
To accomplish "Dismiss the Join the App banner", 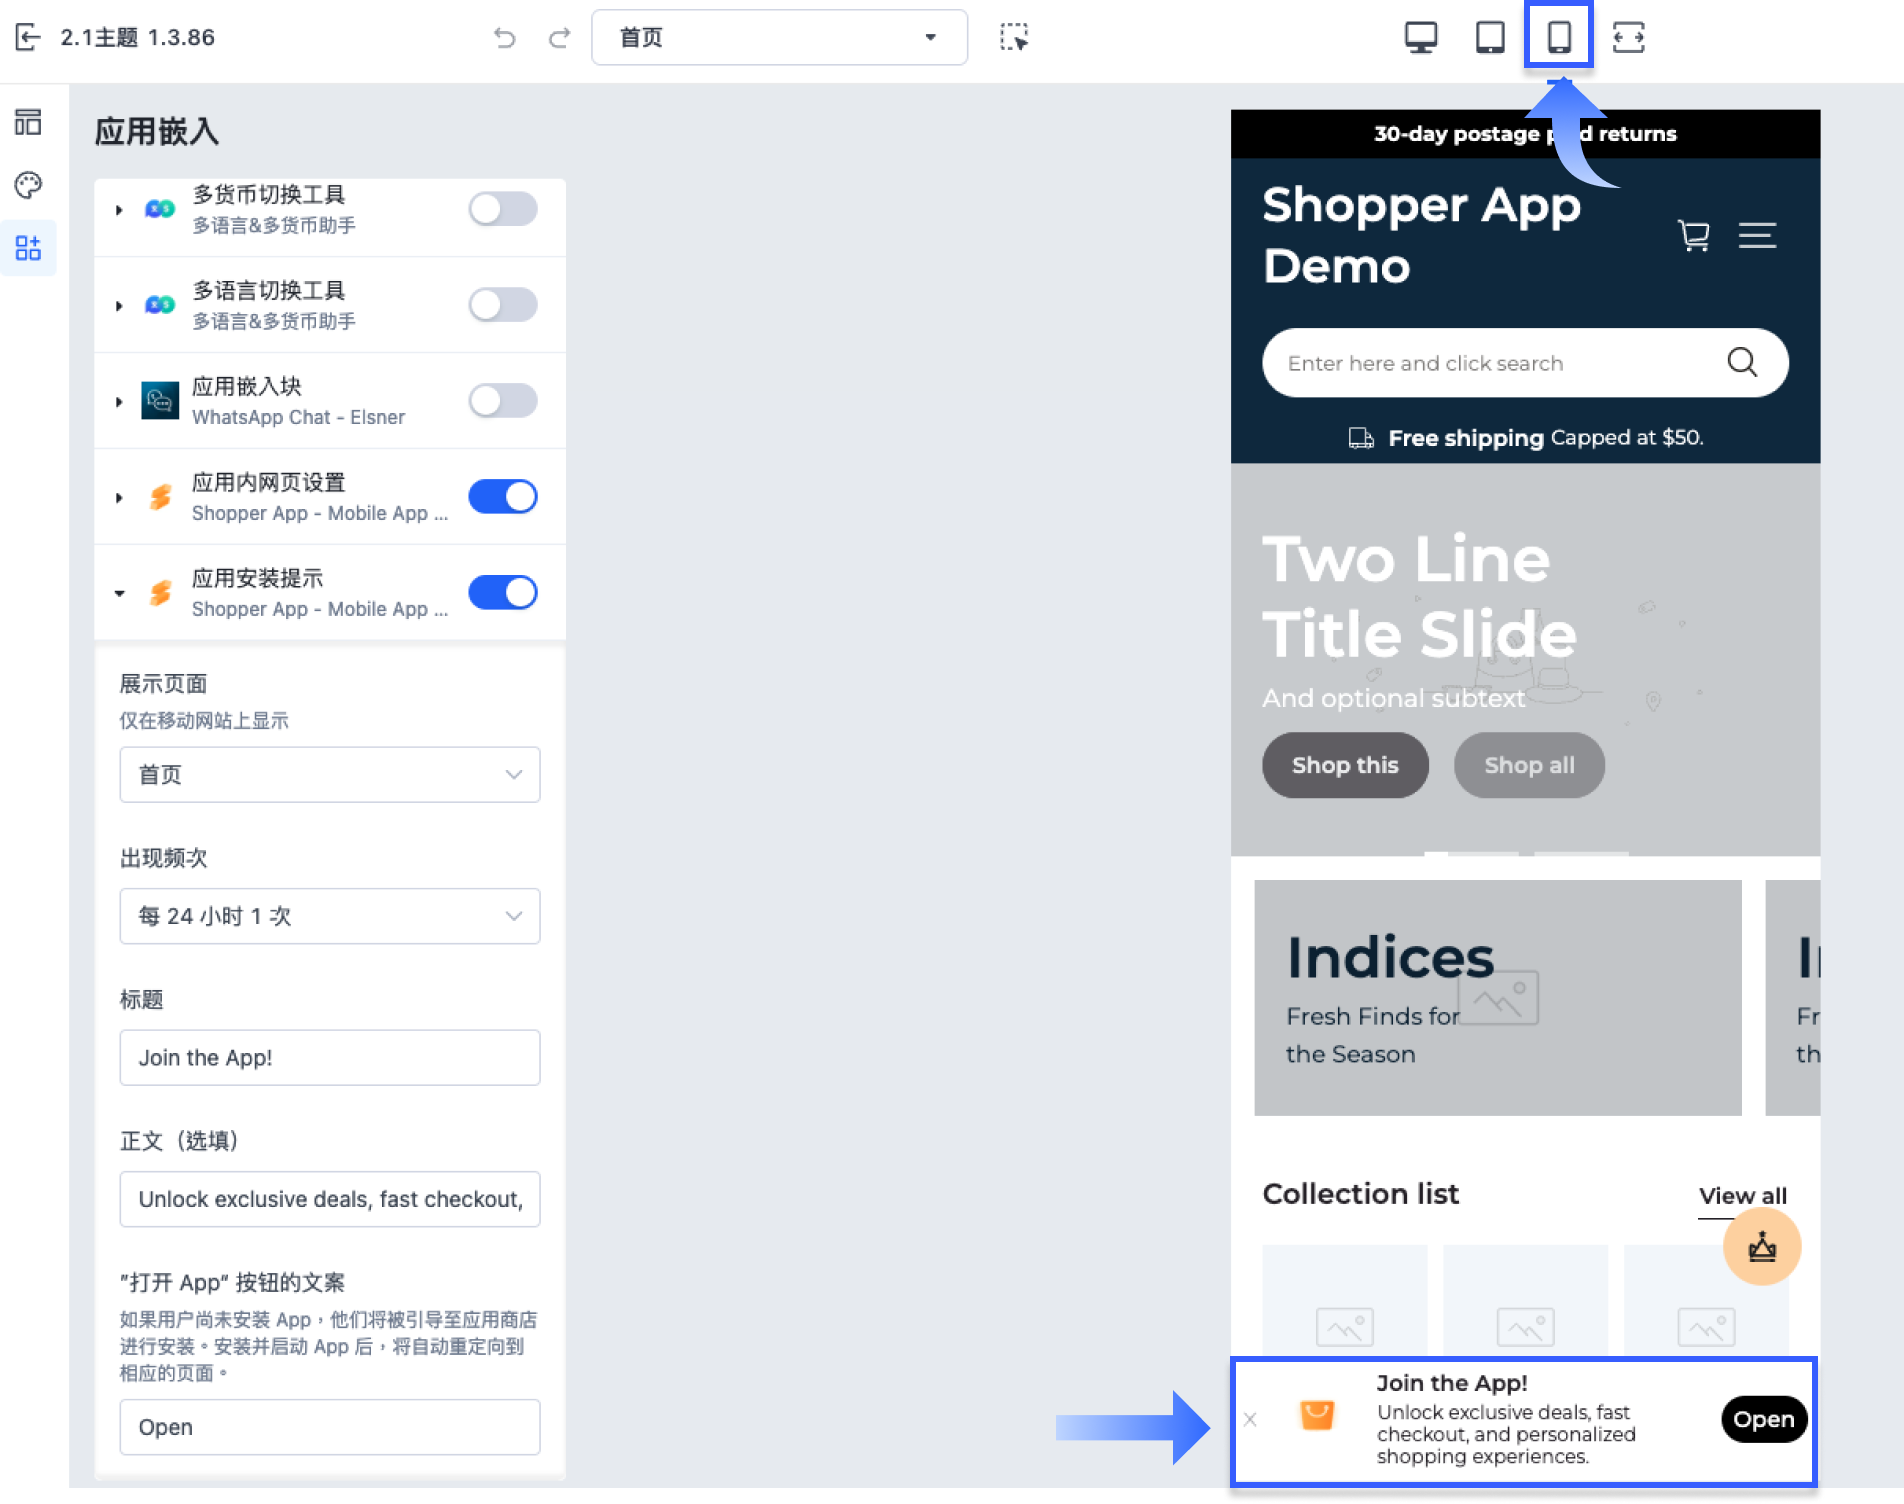I will 1250,1418.
